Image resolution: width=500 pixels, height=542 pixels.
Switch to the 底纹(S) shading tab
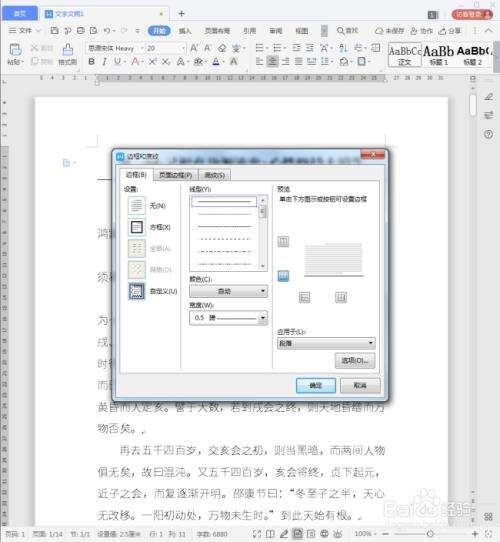coord(215,175)
